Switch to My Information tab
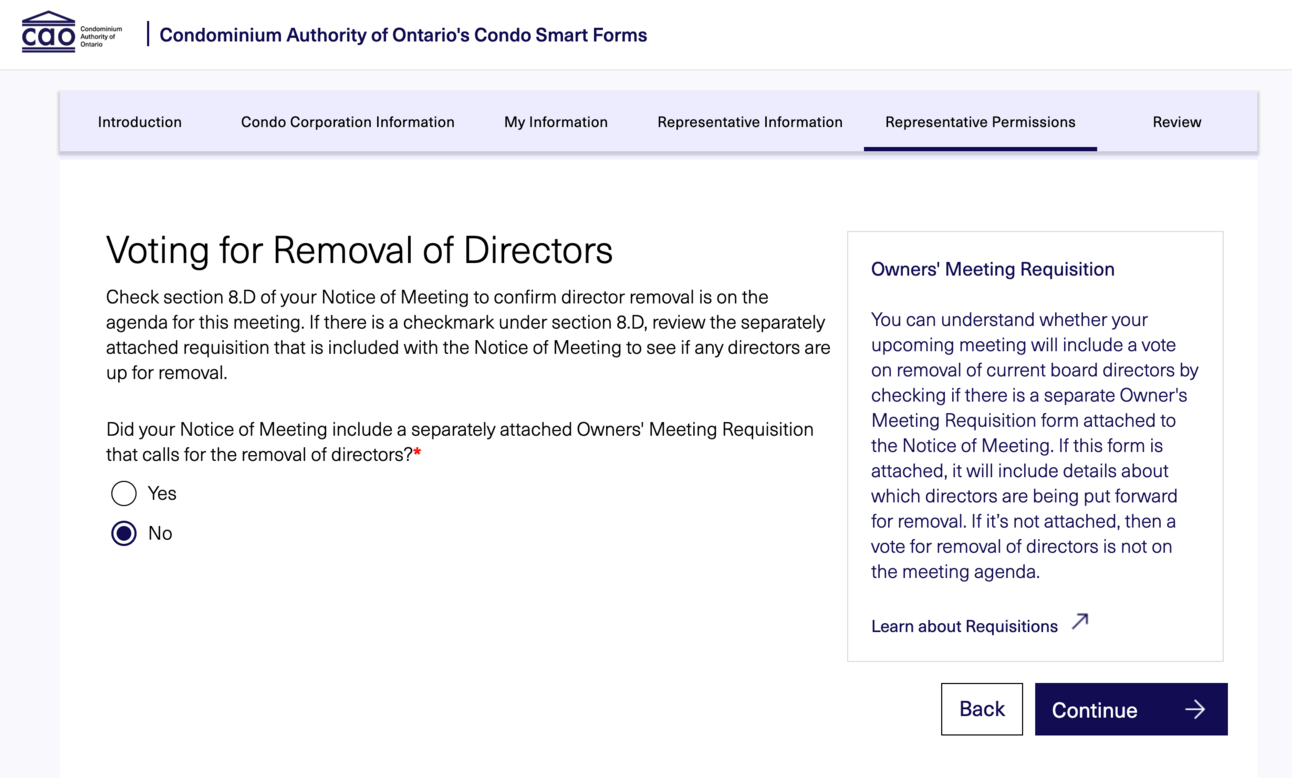The width and height of the screenshot is (1292, 778). click(x=556, y=122)
